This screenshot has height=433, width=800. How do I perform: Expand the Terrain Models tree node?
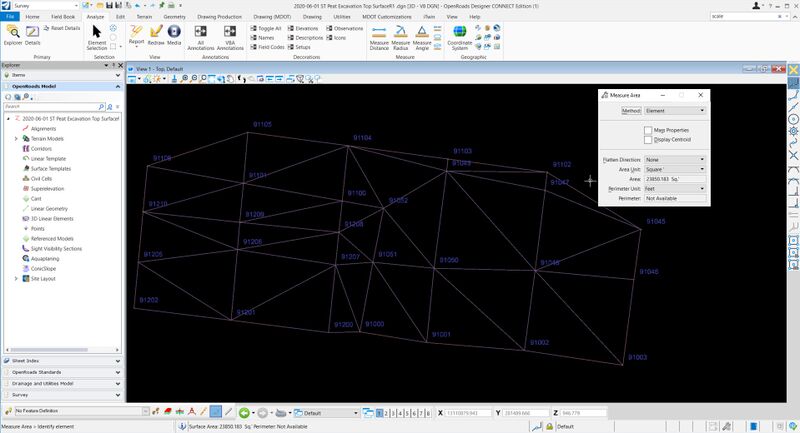16,139
